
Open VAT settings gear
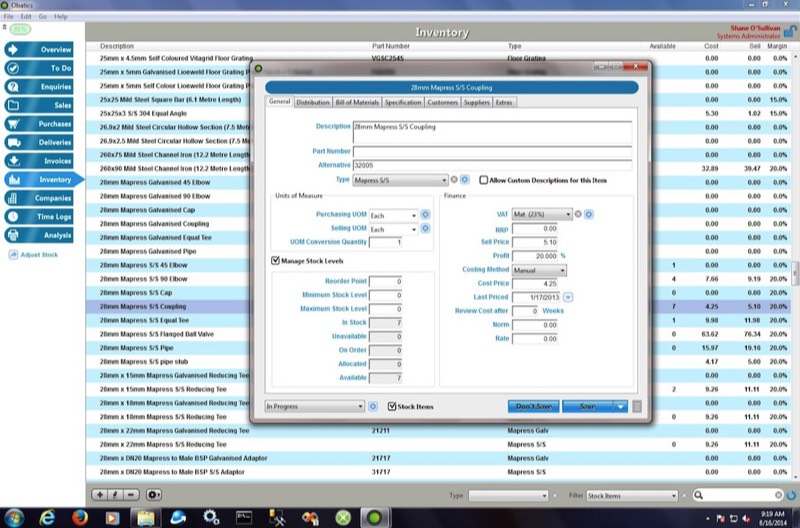tap(588, 214)
